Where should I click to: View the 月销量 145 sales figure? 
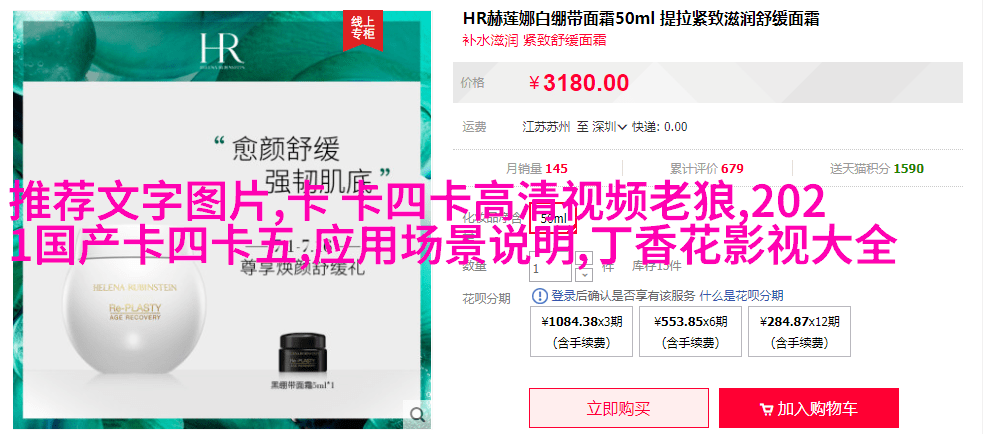[x=537, y=169]
